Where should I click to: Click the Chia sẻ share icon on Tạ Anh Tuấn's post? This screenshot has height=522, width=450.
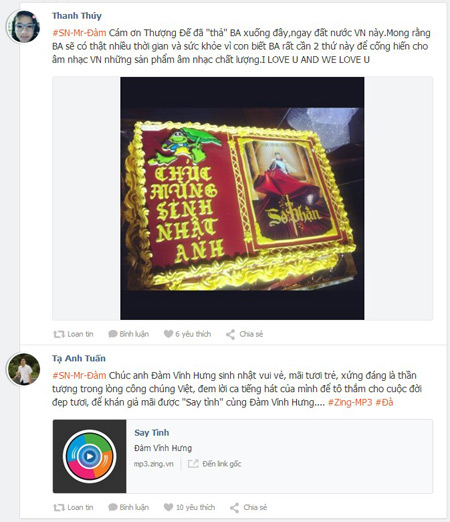234,508
